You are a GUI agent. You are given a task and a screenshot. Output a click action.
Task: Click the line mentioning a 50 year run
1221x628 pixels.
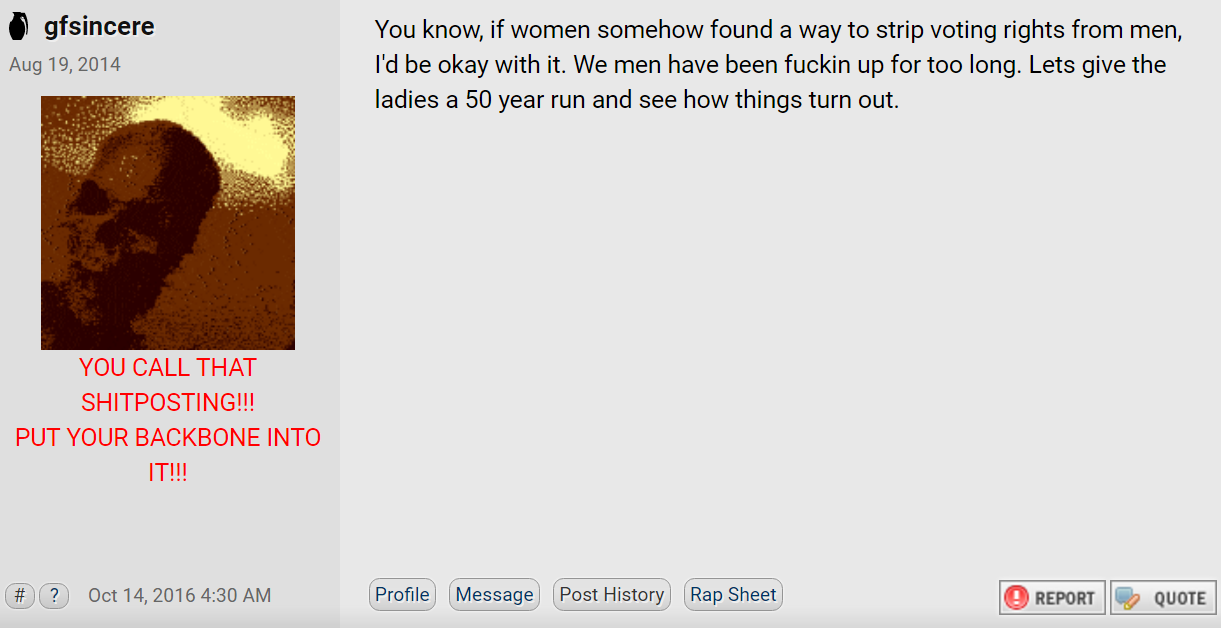tap(637, 101)
